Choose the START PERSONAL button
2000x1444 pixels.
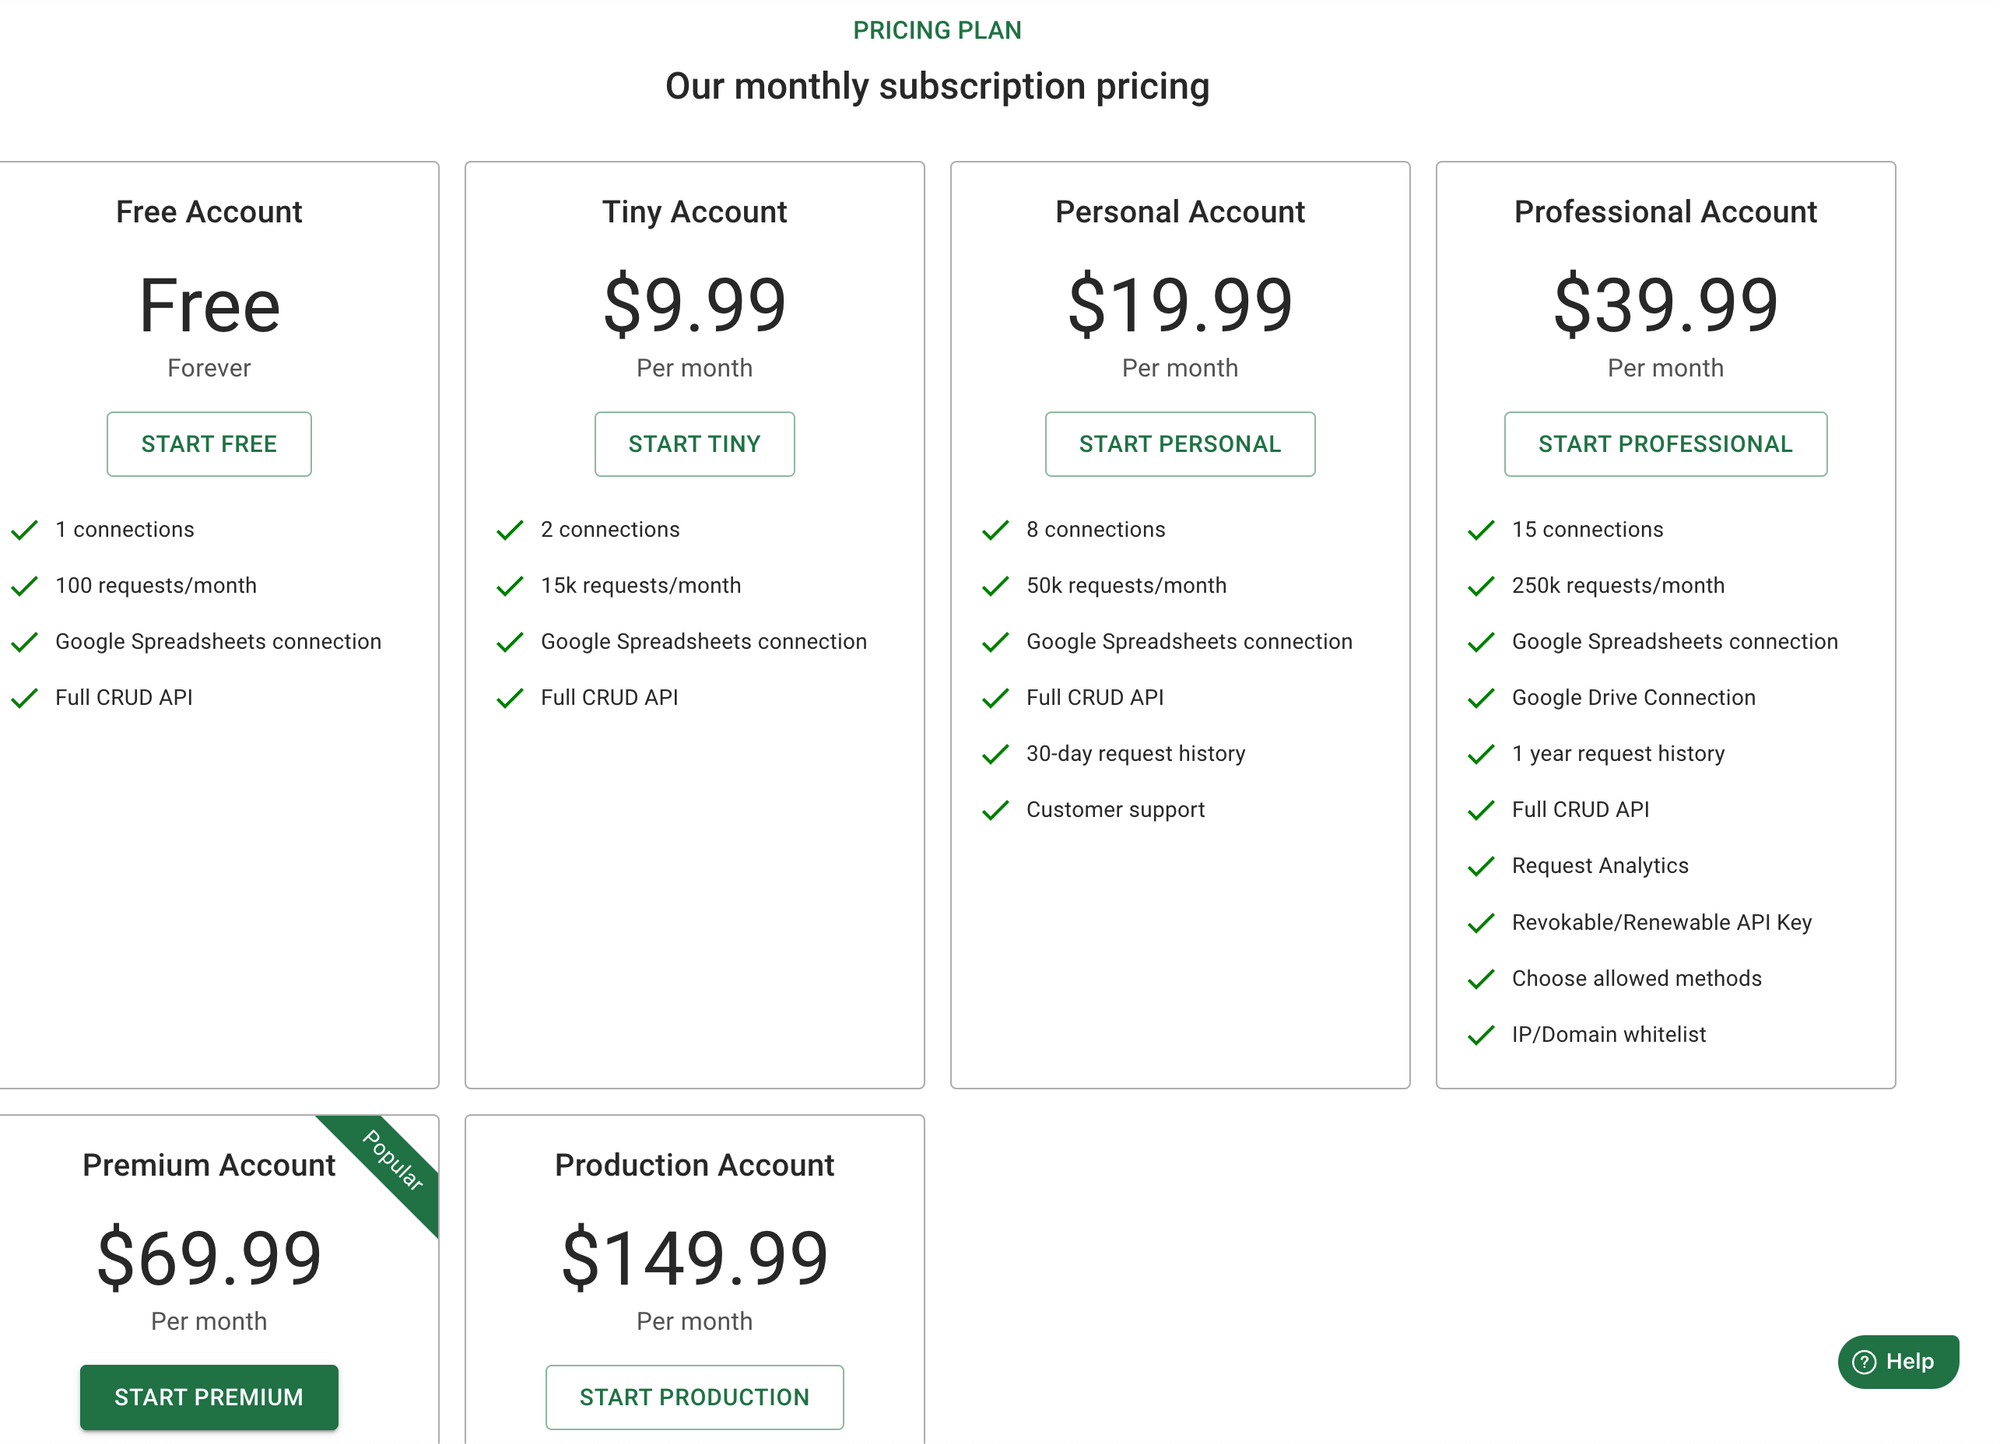(1180, 444)
